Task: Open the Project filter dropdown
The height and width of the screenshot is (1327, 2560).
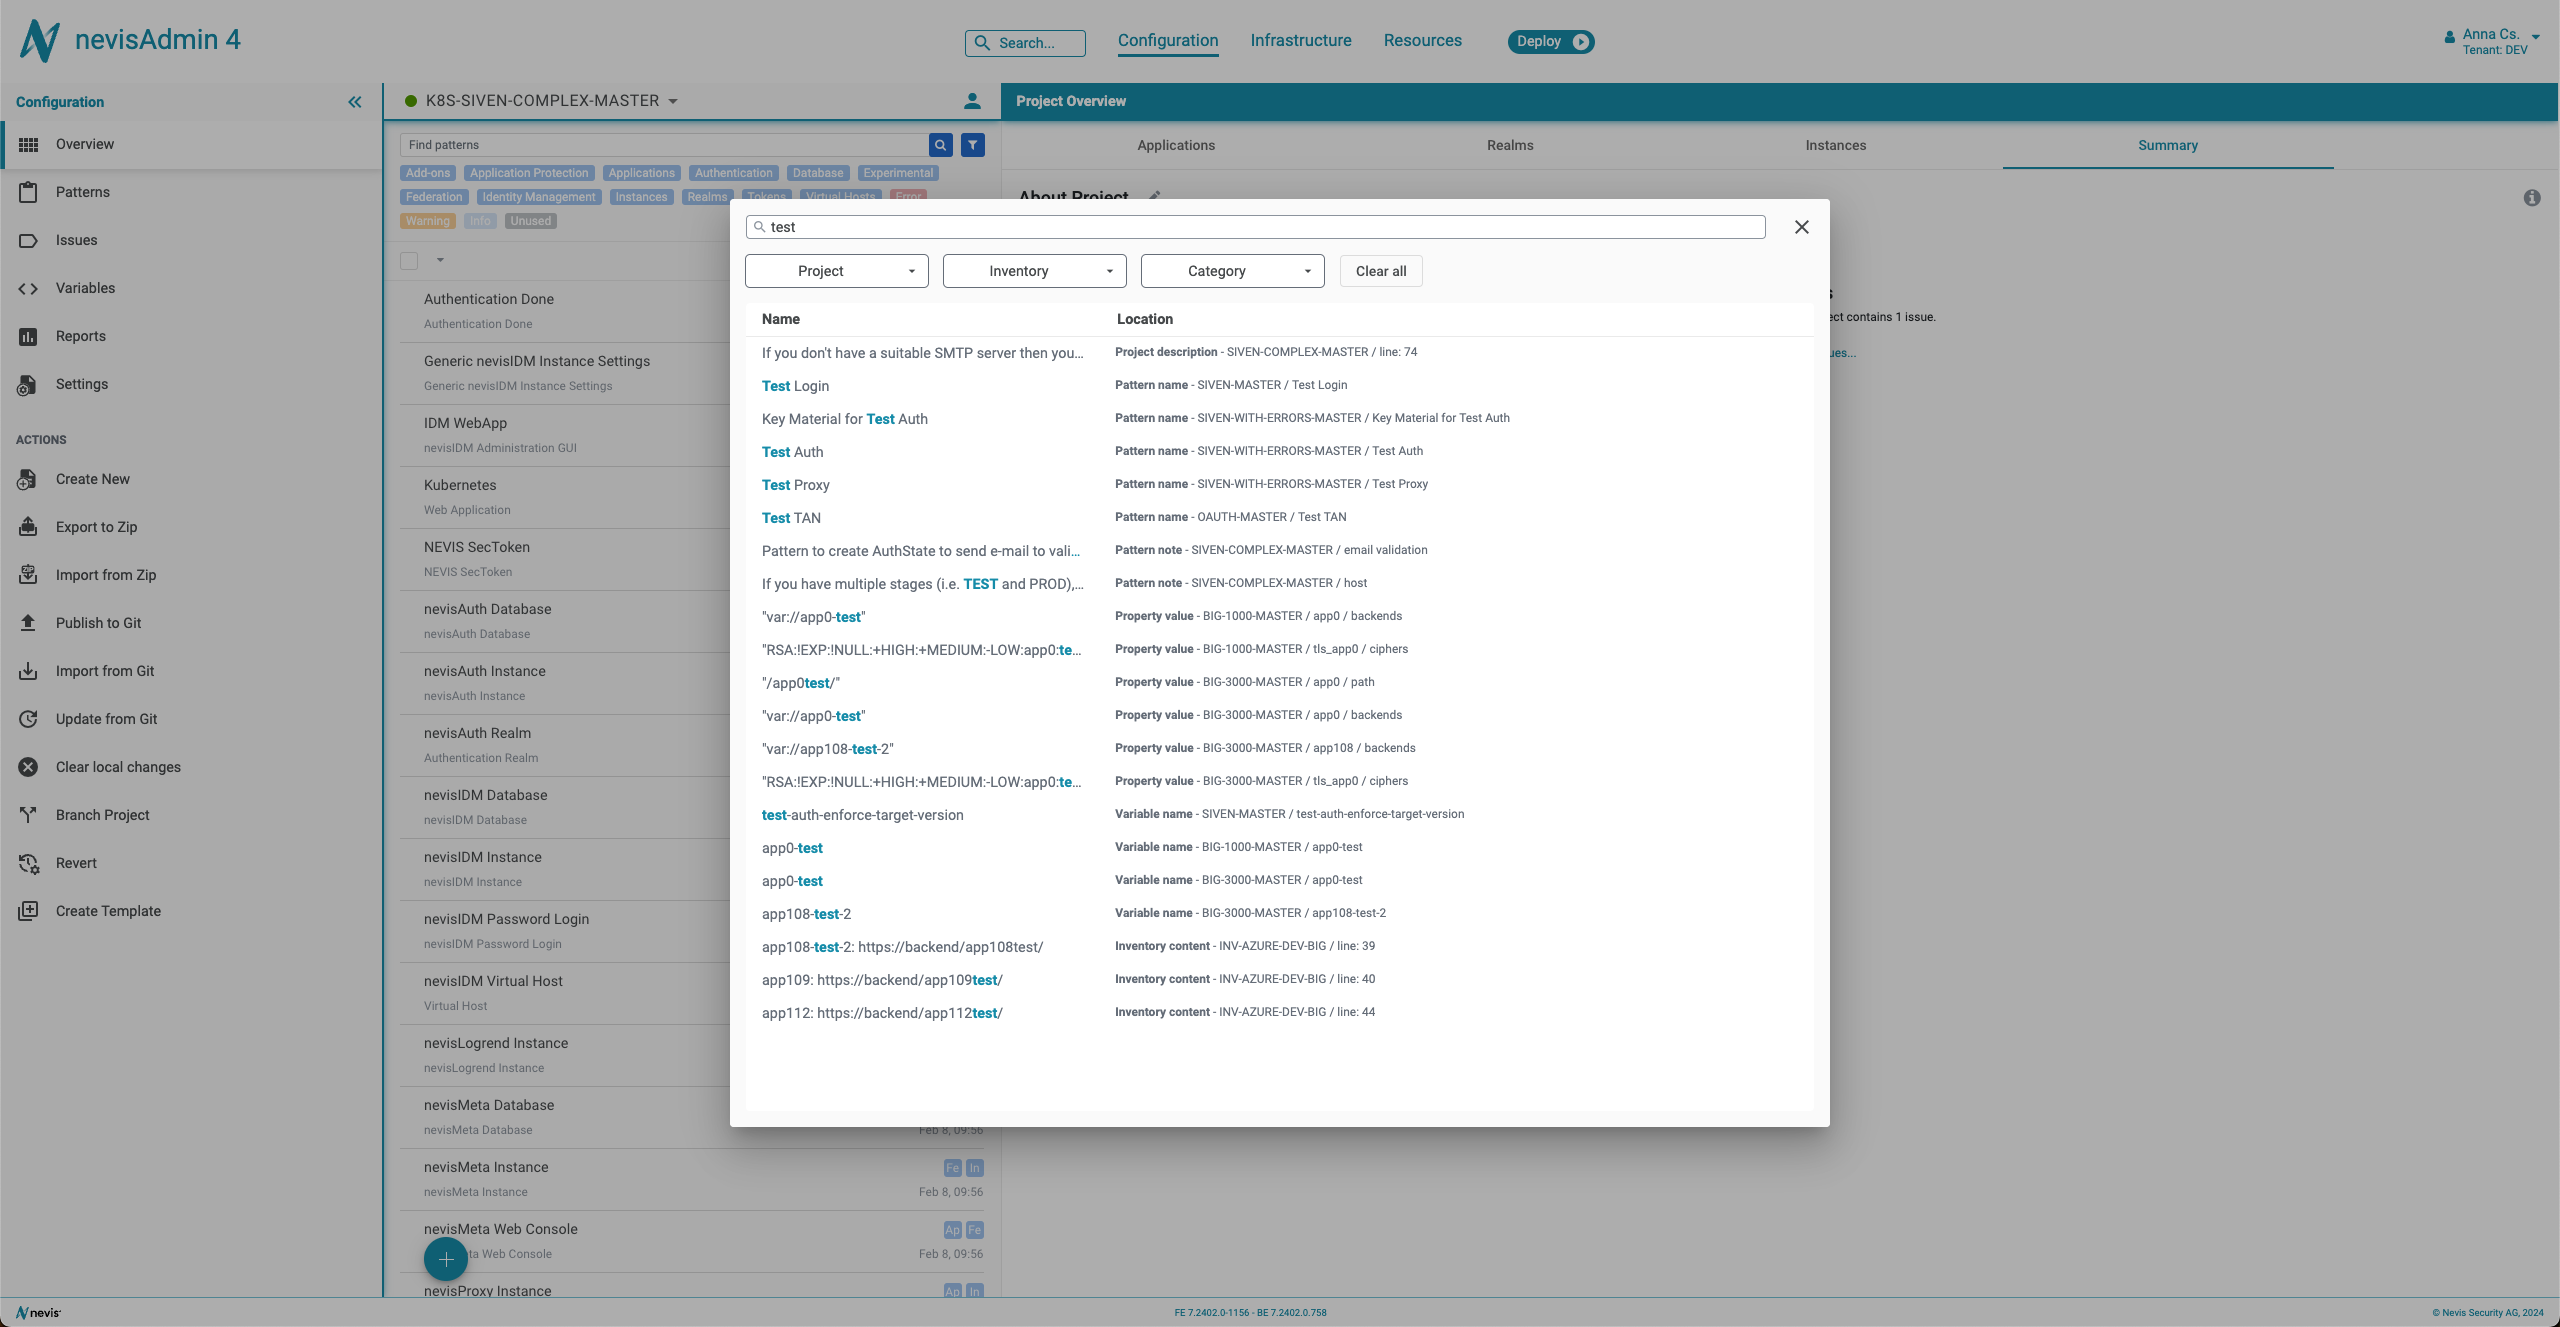Action: pos(837,271)
